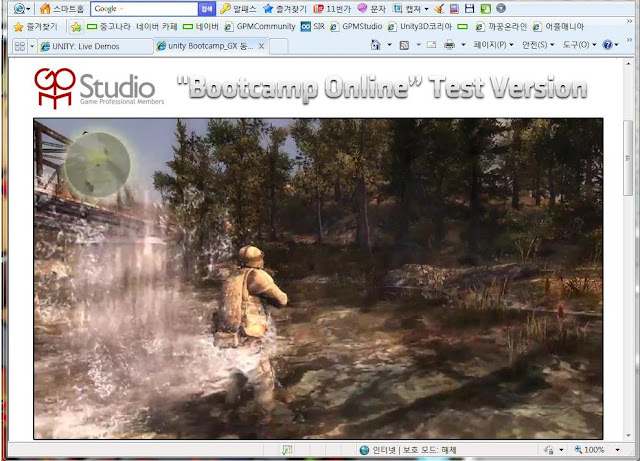Click the 100% zoom level button
640x461 pixels.
589,450
